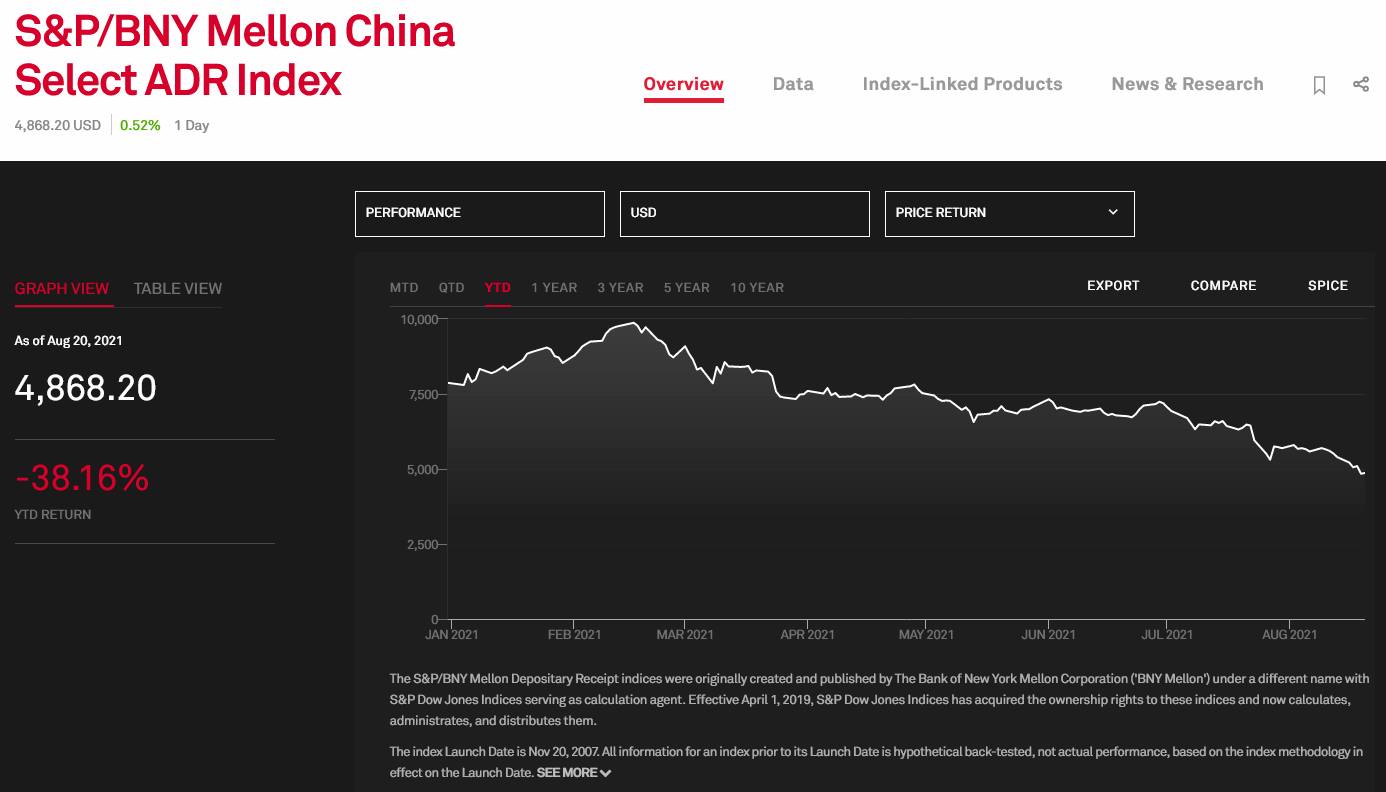This screenshot has width=1386, height=792.
Task: Click the 7,500 y-axis label
Action: click(x=422, y=394)
